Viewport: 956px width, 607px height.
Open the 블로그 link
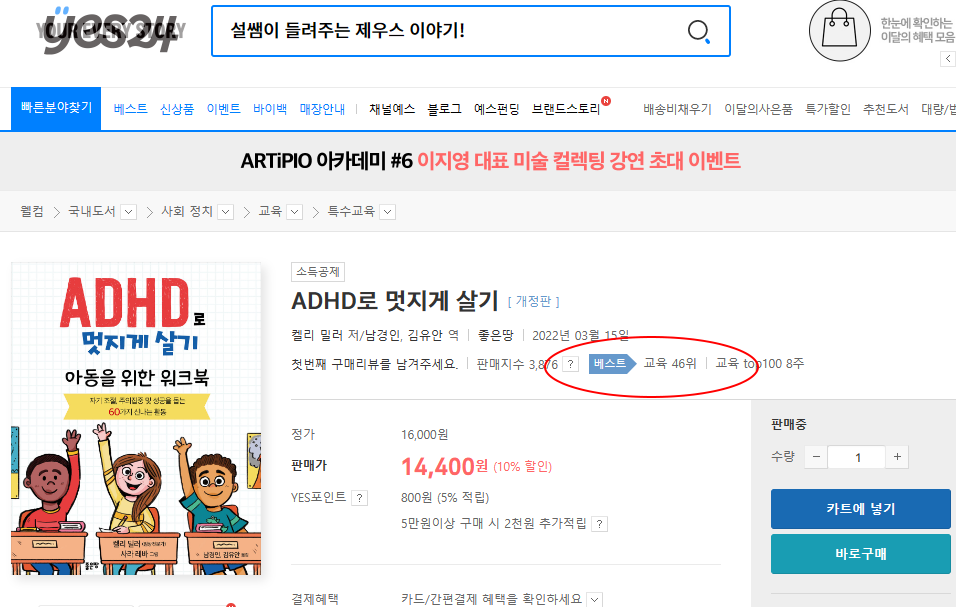(444, 108)
